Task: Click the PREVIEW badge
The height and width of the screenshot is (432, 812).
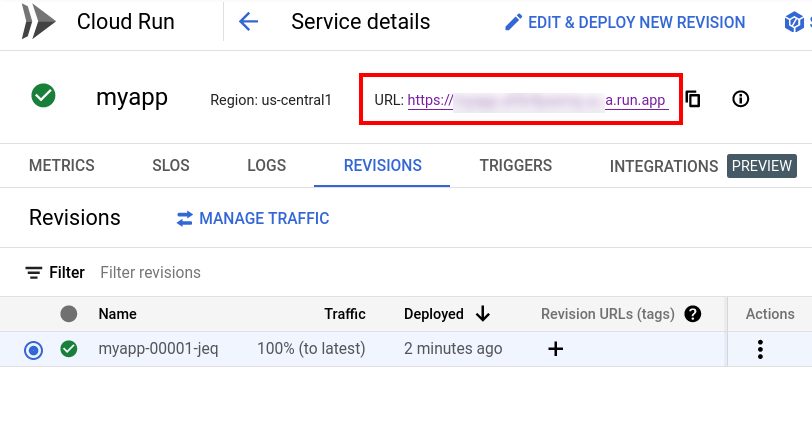Action: pyautogui.click(x=762, y=166)
